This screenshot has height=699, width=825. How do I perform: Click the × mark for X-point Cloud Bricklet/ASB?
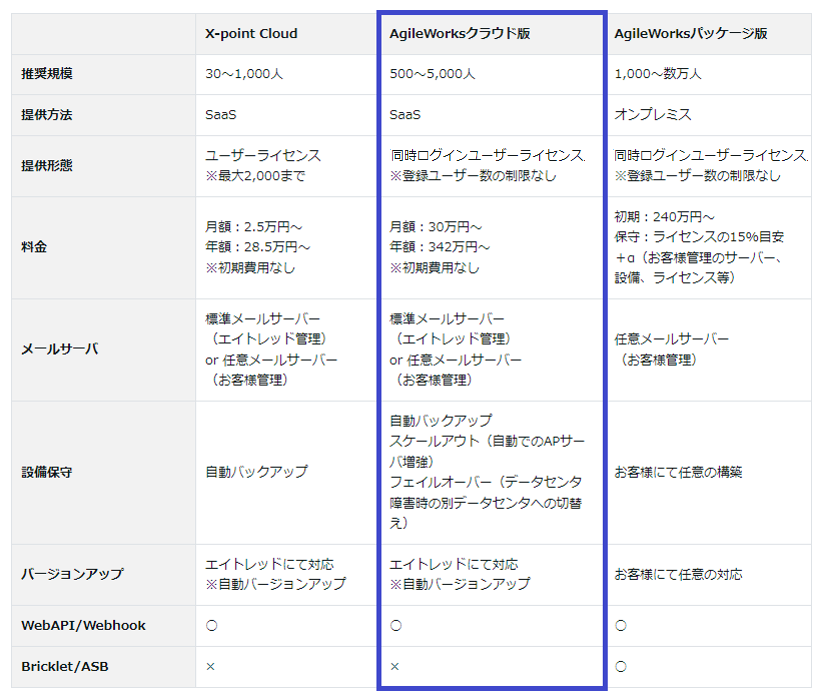click(x=210, y=666)
